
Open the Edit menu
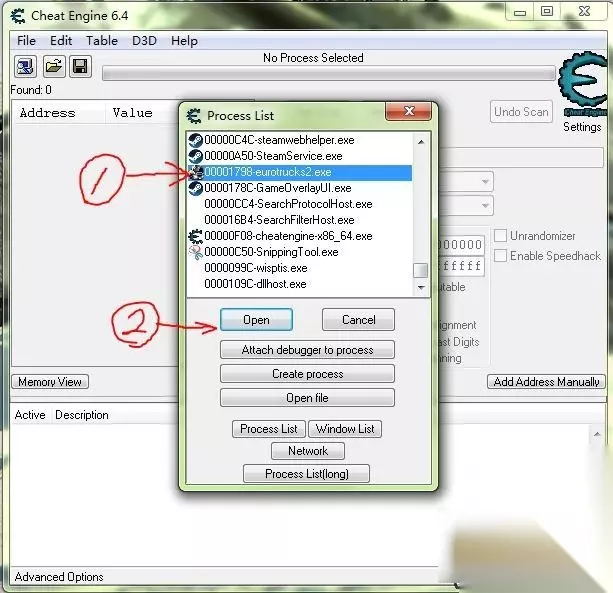tap(61, 41)
